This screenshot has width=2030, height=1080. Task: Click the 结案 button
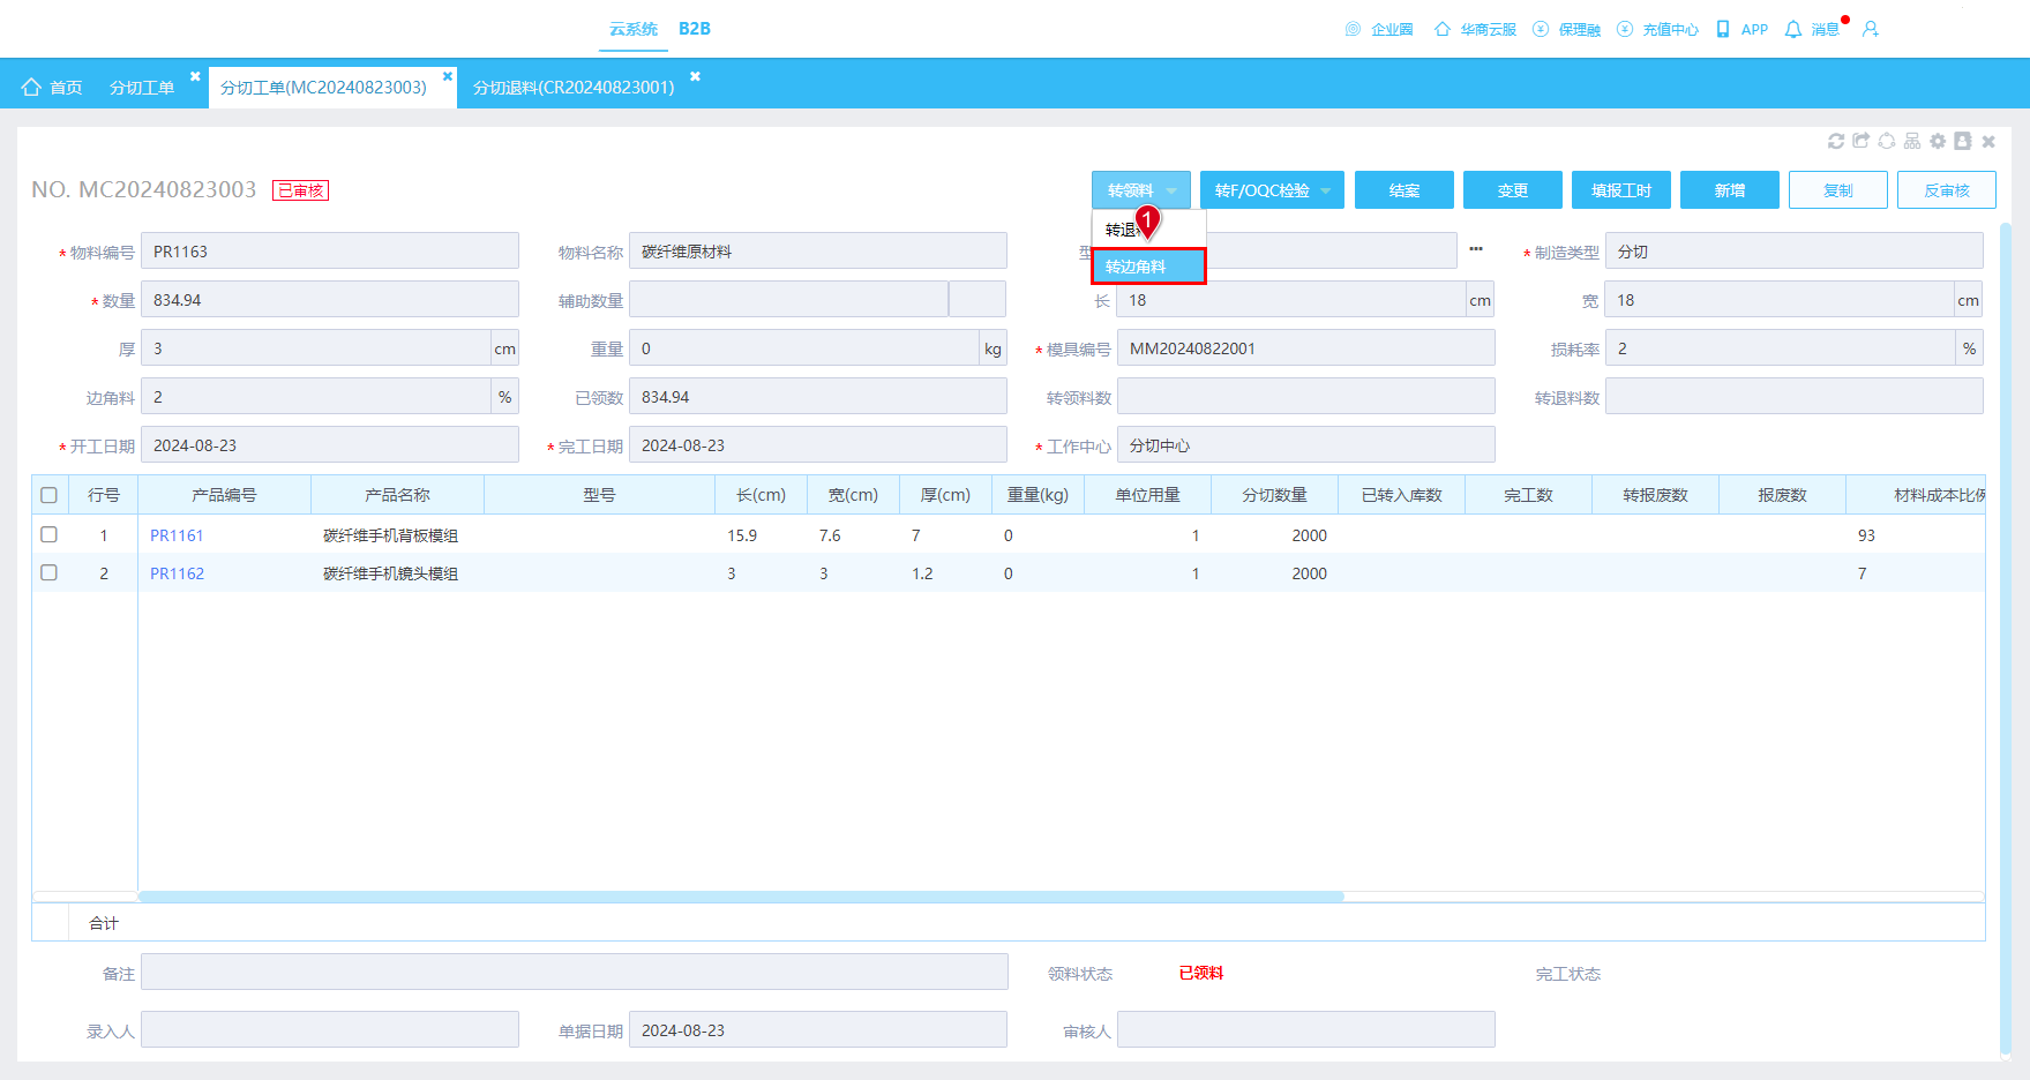[x=1404, y=190]
